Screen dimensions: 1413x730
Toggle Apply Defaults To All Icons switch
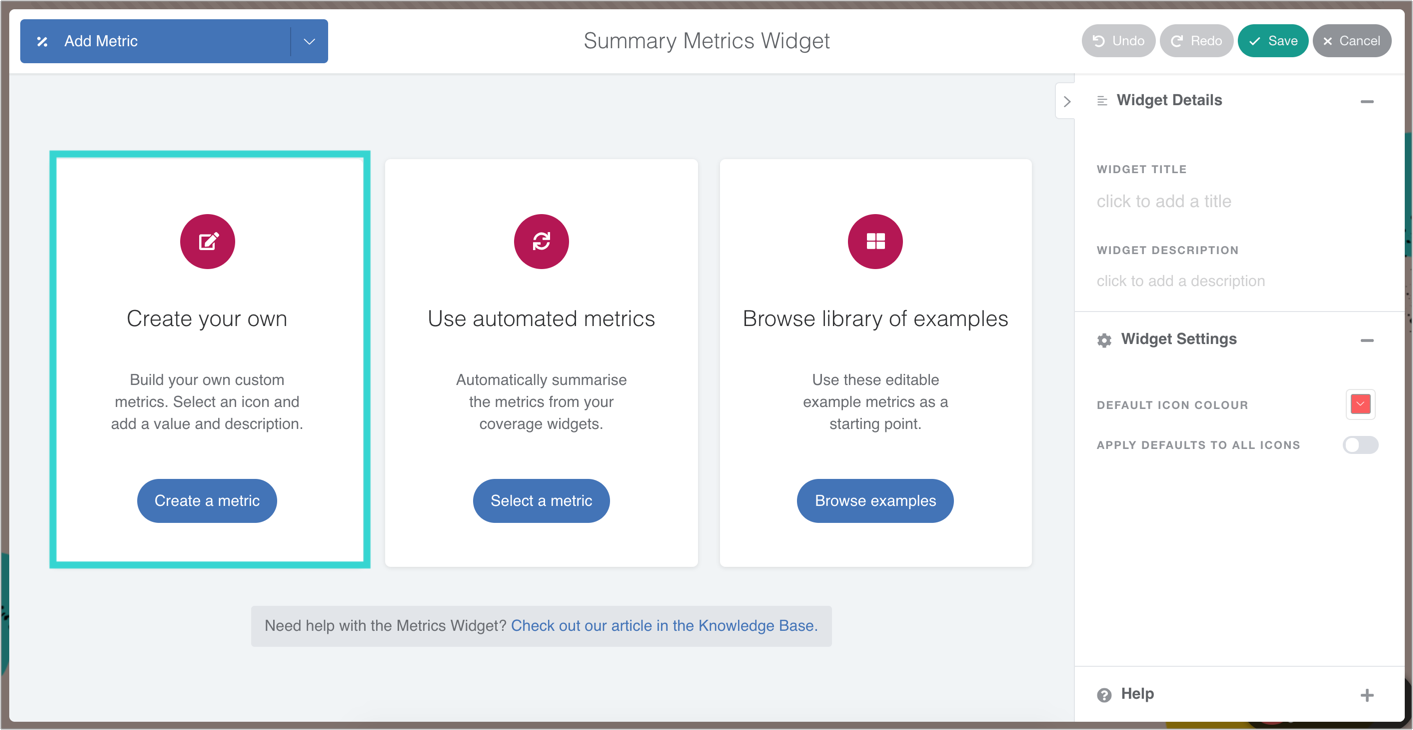tap(1360, 445)
